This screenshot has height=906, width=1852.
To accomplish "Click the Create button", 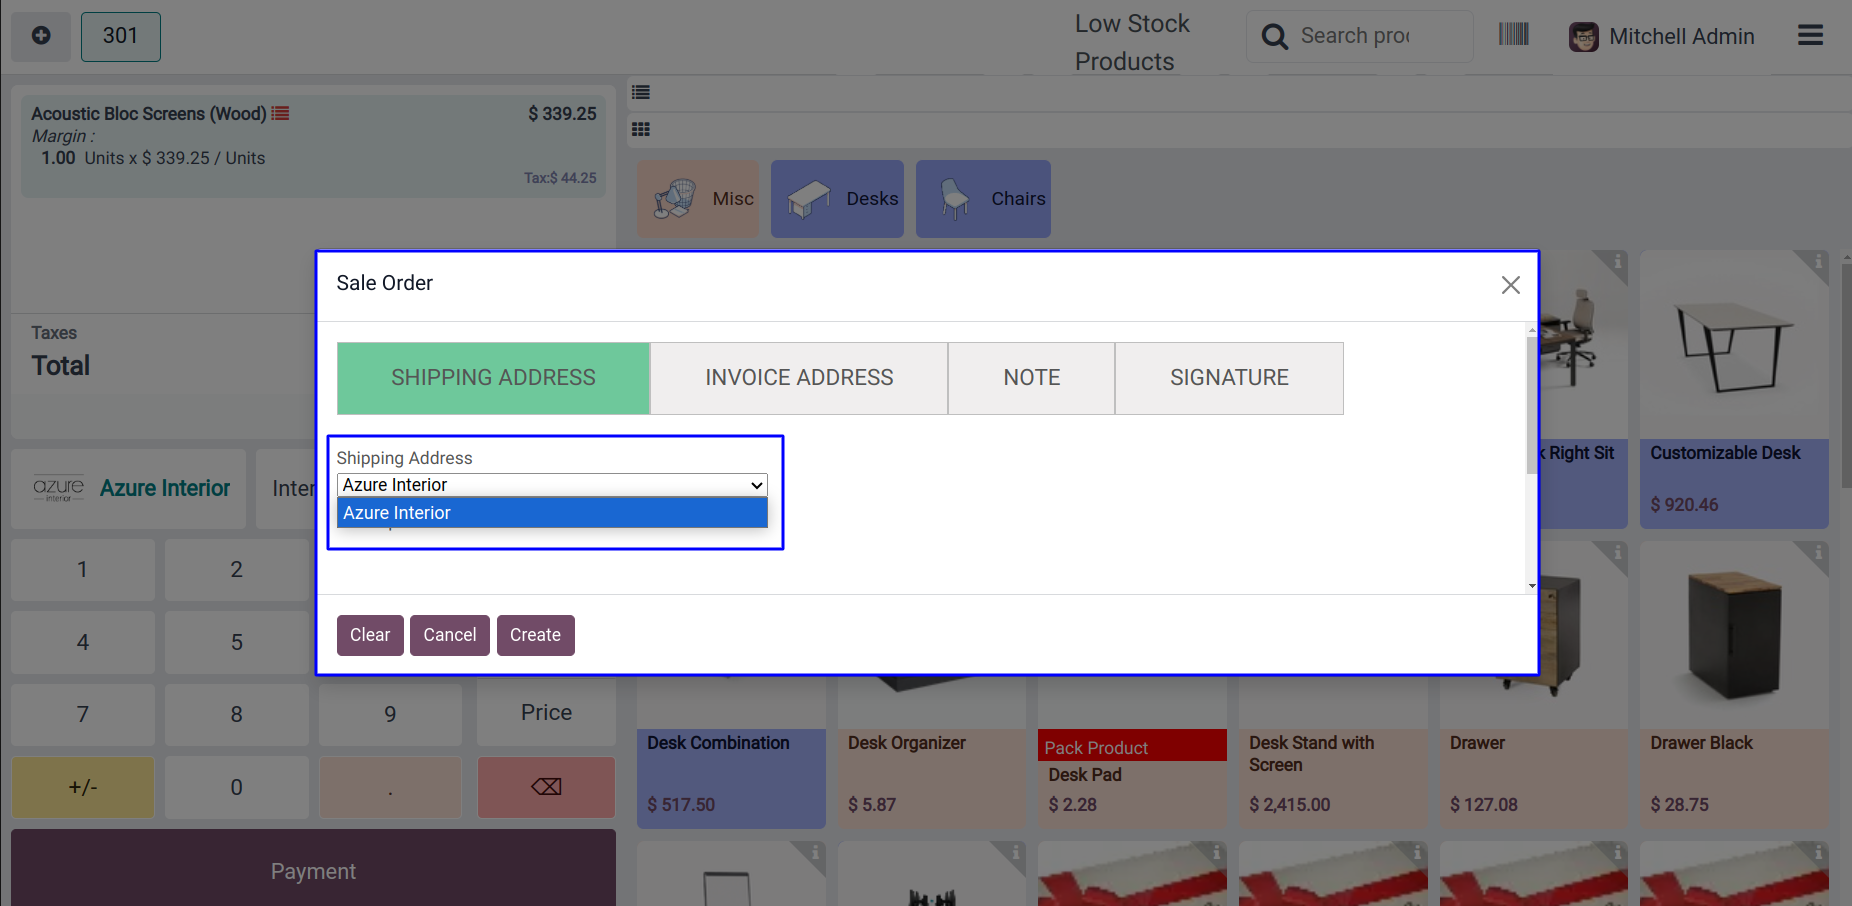I will tap(536, 635).
